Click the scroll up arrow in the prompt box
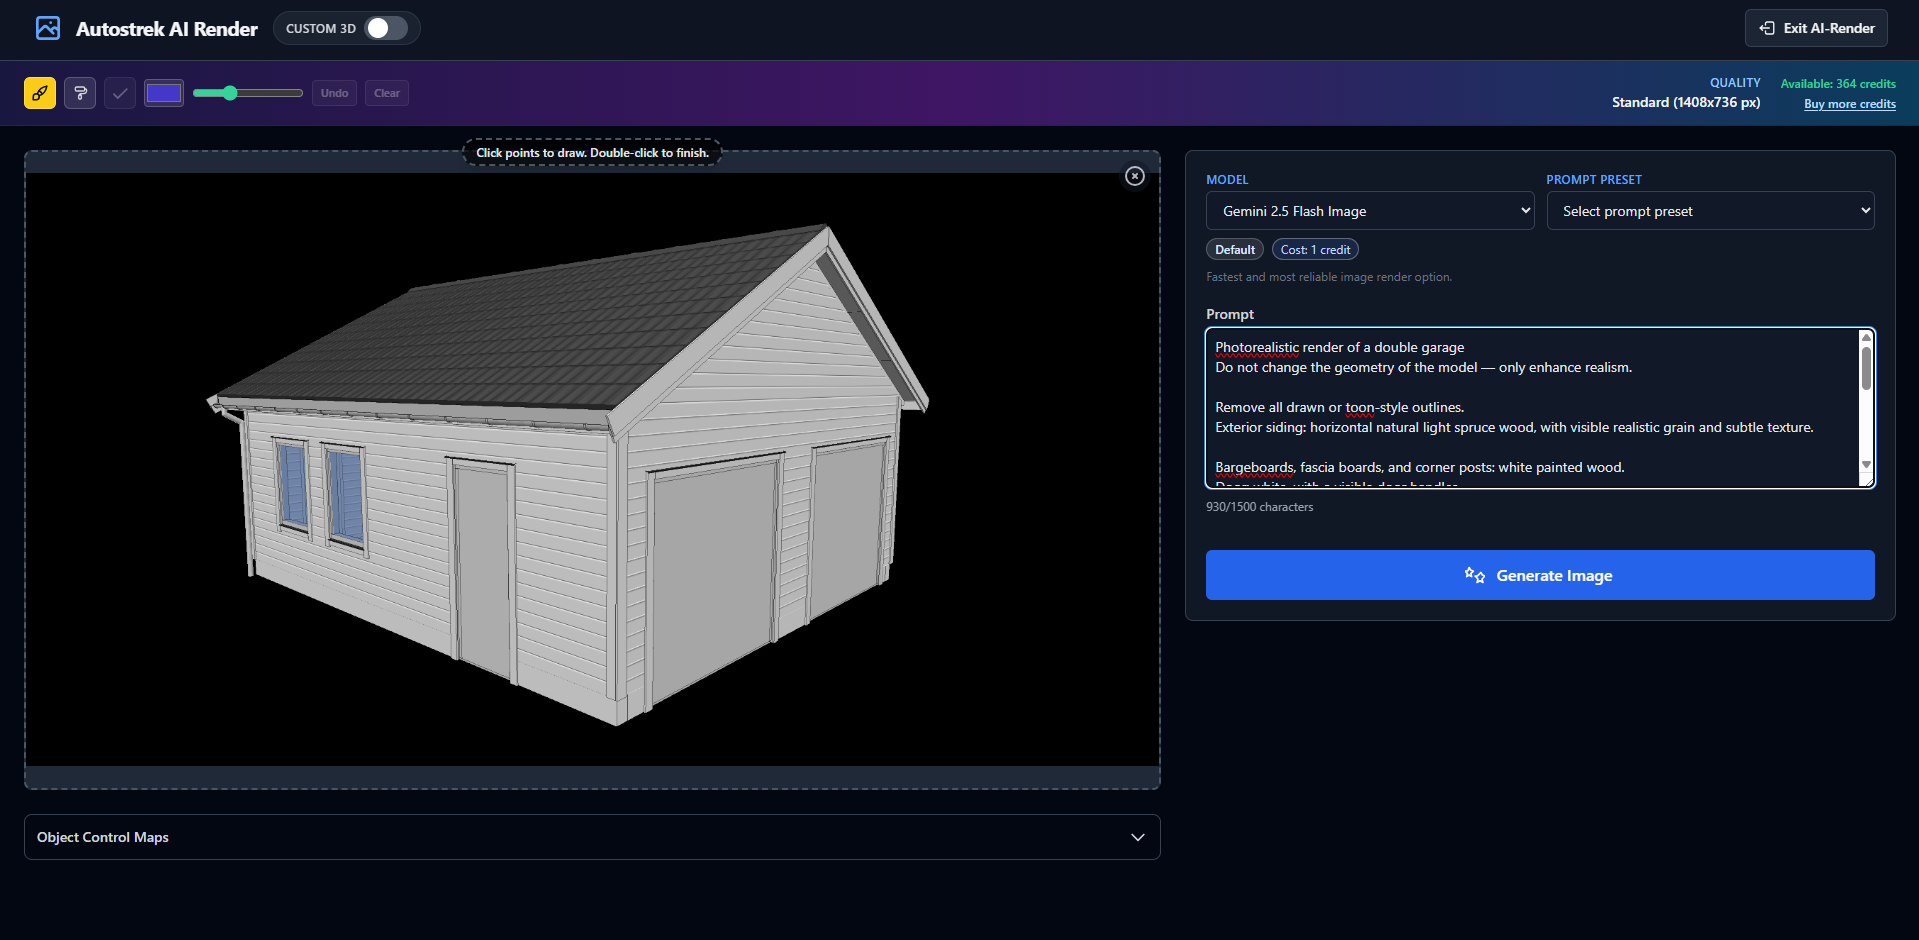 coord(1866,337)
